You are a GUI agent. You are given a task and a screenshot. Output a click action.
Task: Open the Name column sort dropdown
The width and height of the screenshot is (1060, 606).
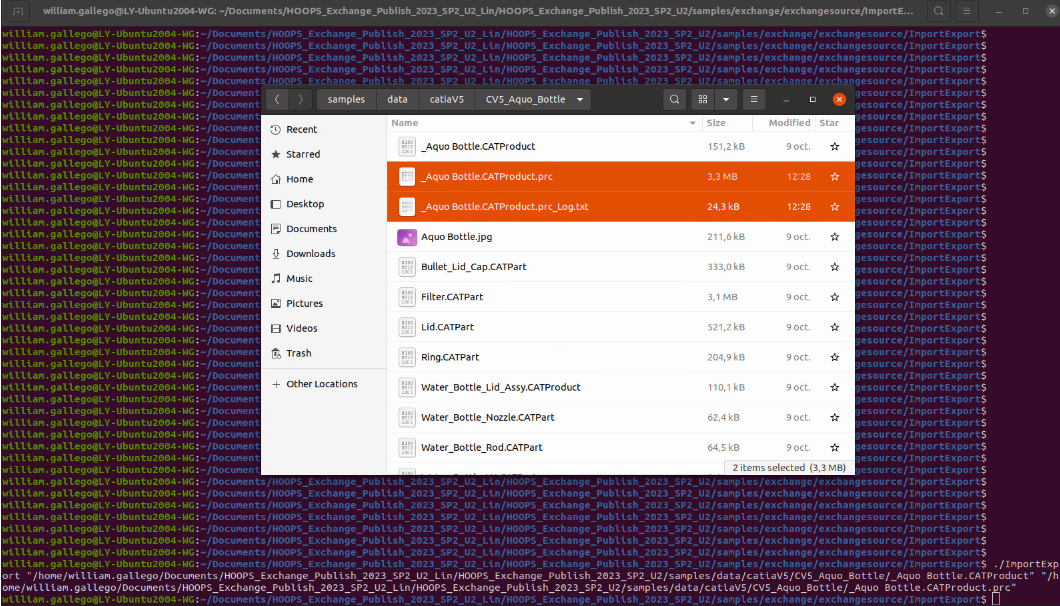tap(691, 122)
